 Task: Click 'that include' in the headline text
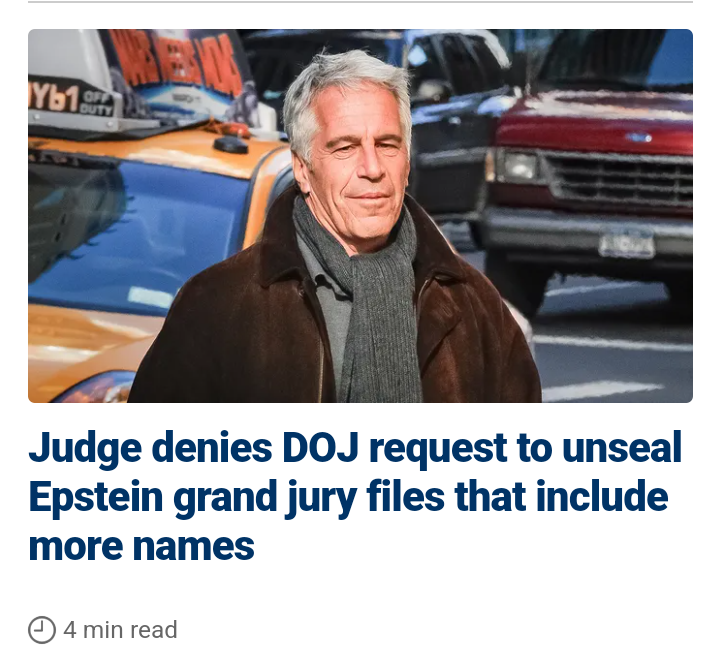(561, 496)
